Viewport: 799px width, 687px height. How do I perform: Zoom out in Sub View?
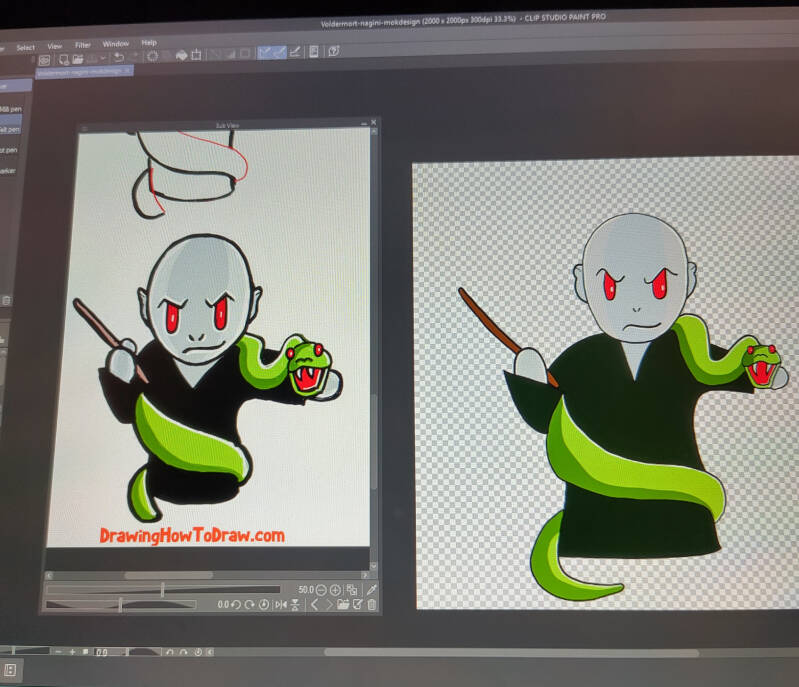pos(321,590)
